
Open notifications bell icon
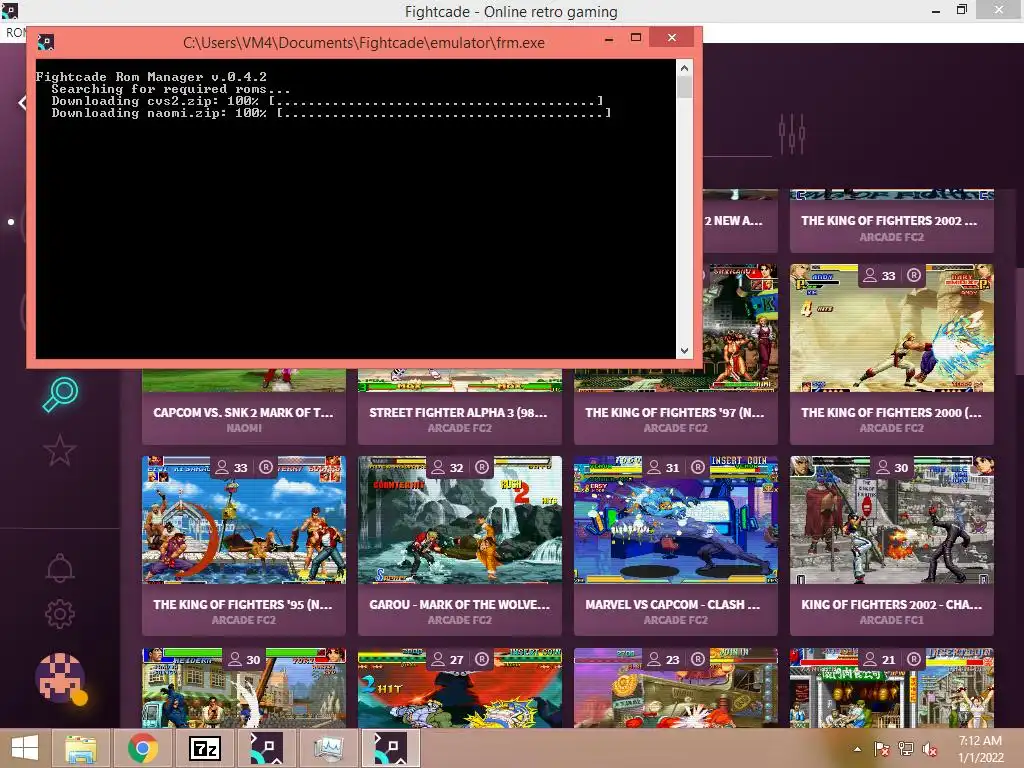pyautogui.click(x=59, y=568)
